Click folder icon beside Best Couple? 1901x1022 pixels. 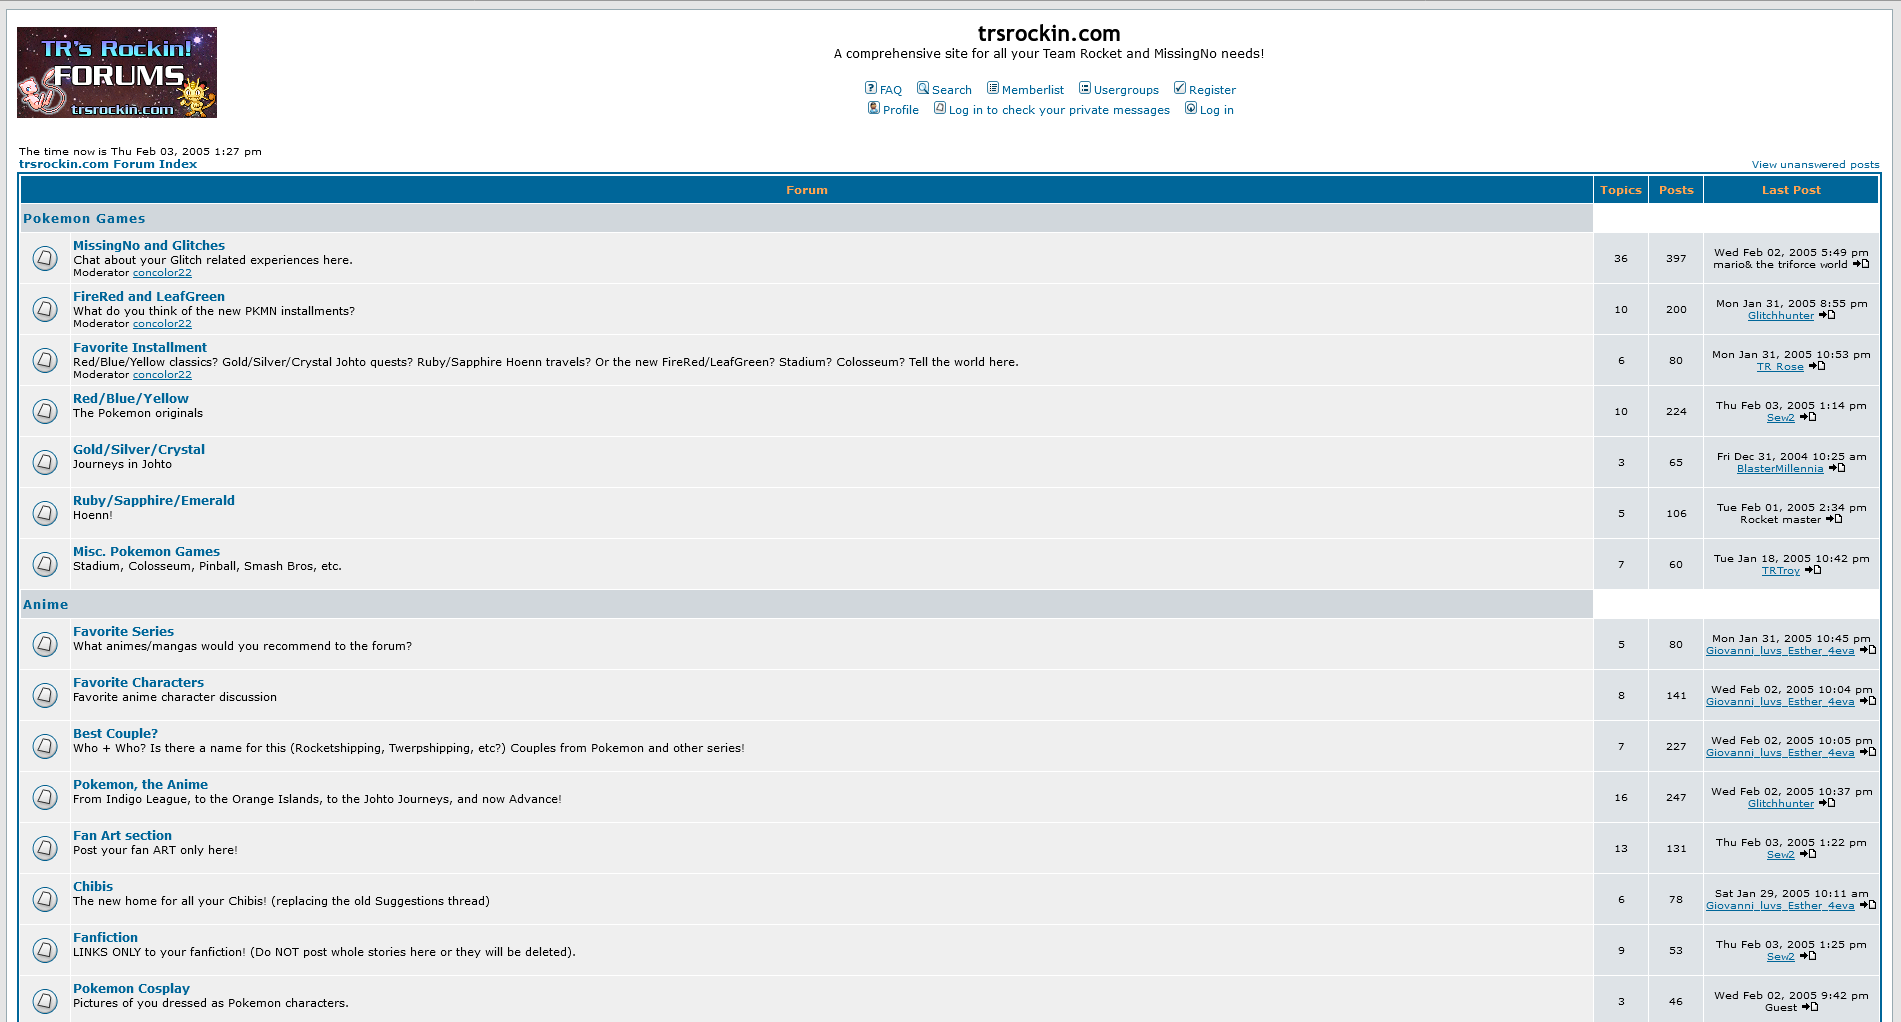[x=45, y=746]
